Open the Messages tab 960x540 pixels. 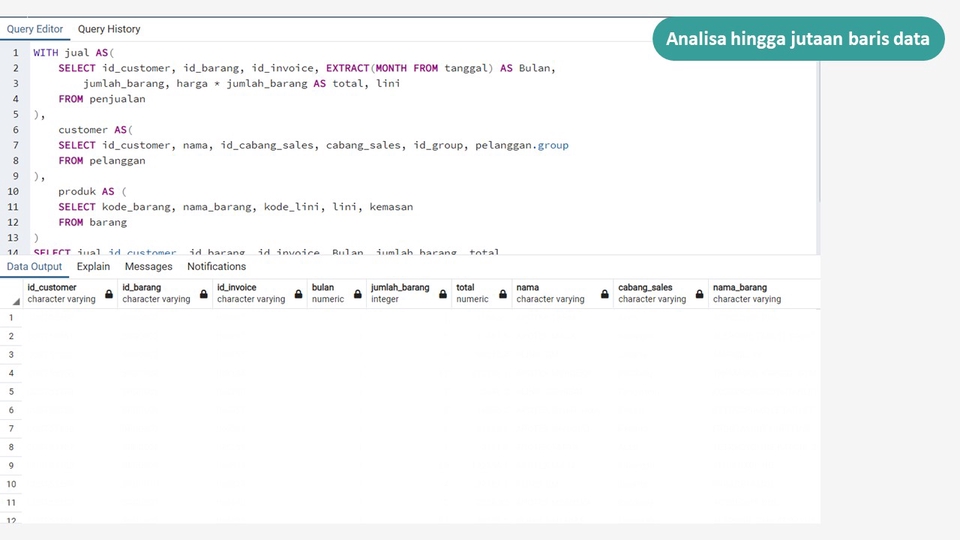pyautogui.click(x=149, y=266)
